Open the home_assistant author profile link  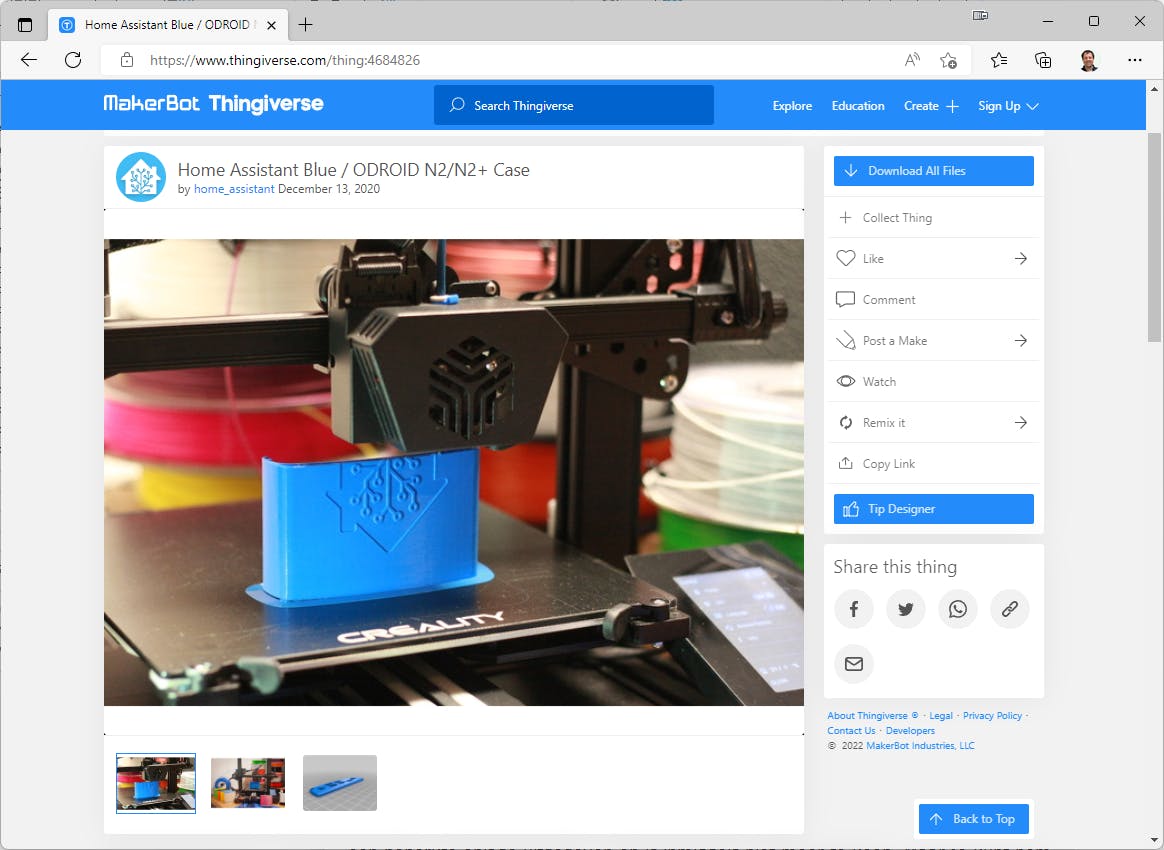(234, 189)
